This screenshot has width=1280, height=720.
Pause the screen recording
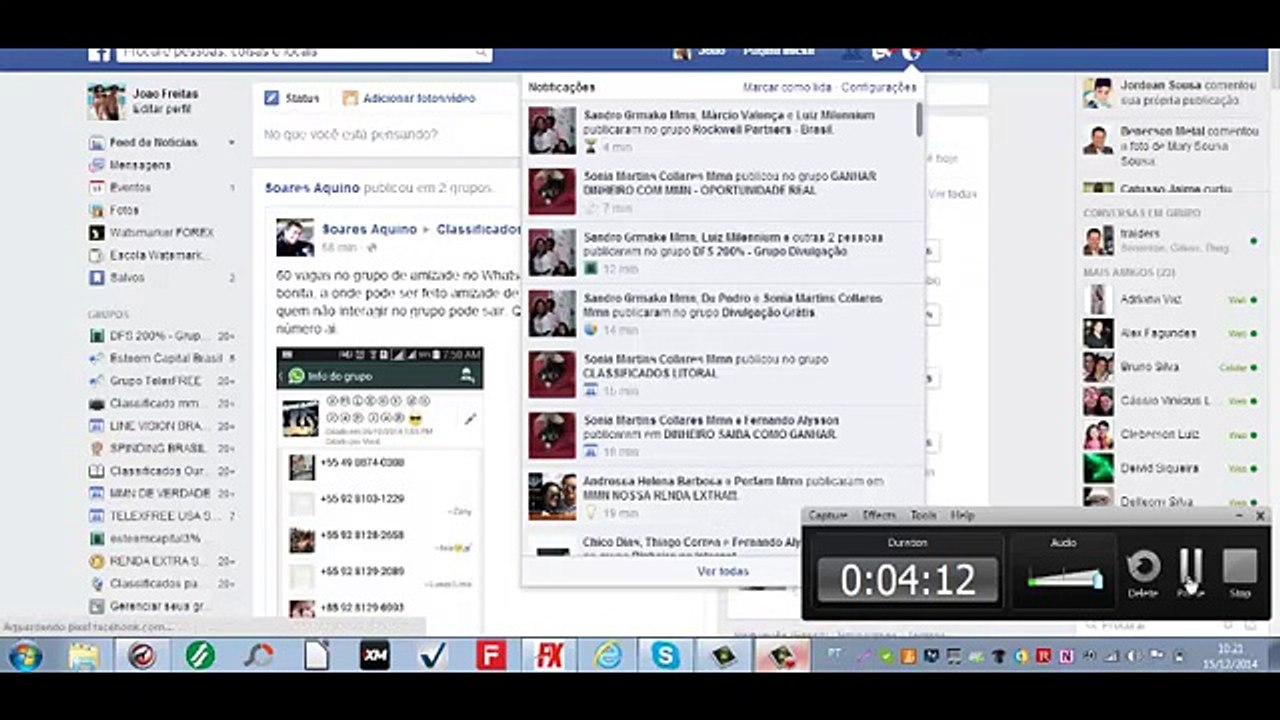1190,572
